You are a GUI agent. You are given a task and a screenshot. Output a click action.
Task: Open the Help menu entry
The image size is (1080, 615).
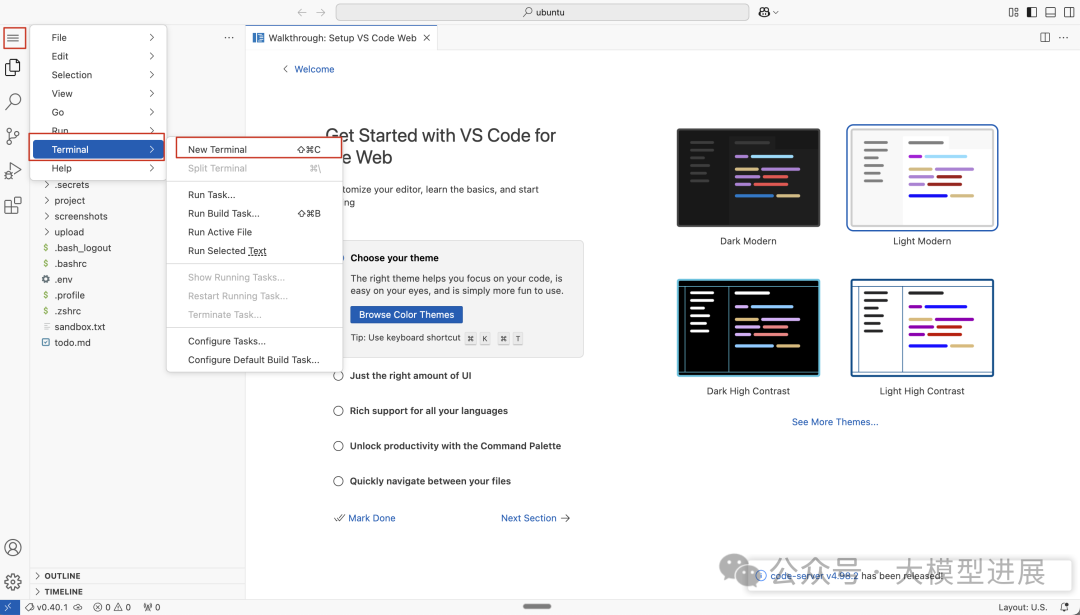[x=98, y=168]
